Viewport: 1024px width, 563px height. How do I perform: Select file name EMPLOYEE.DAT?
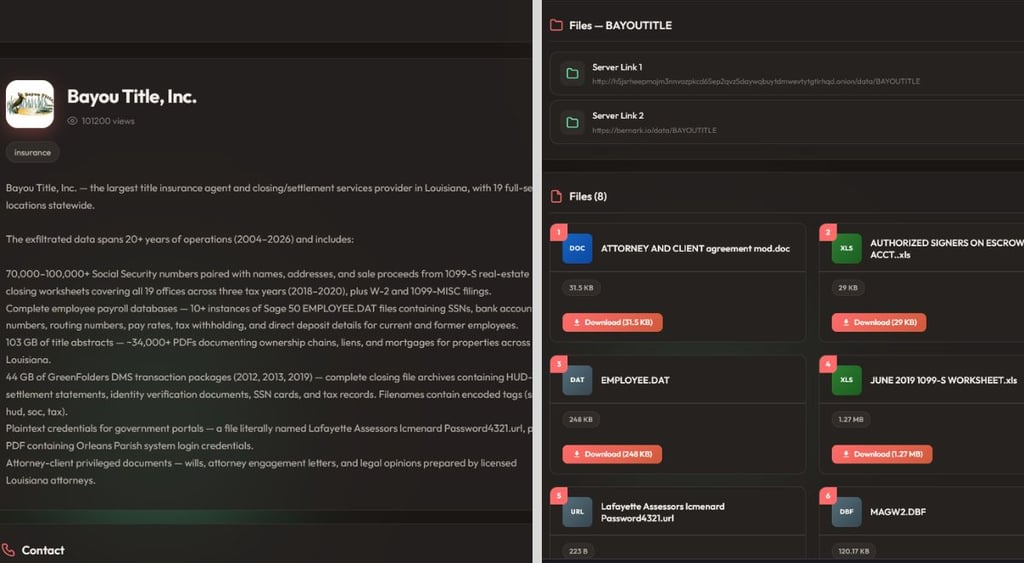pyautogui.click(x=635, y=380)
